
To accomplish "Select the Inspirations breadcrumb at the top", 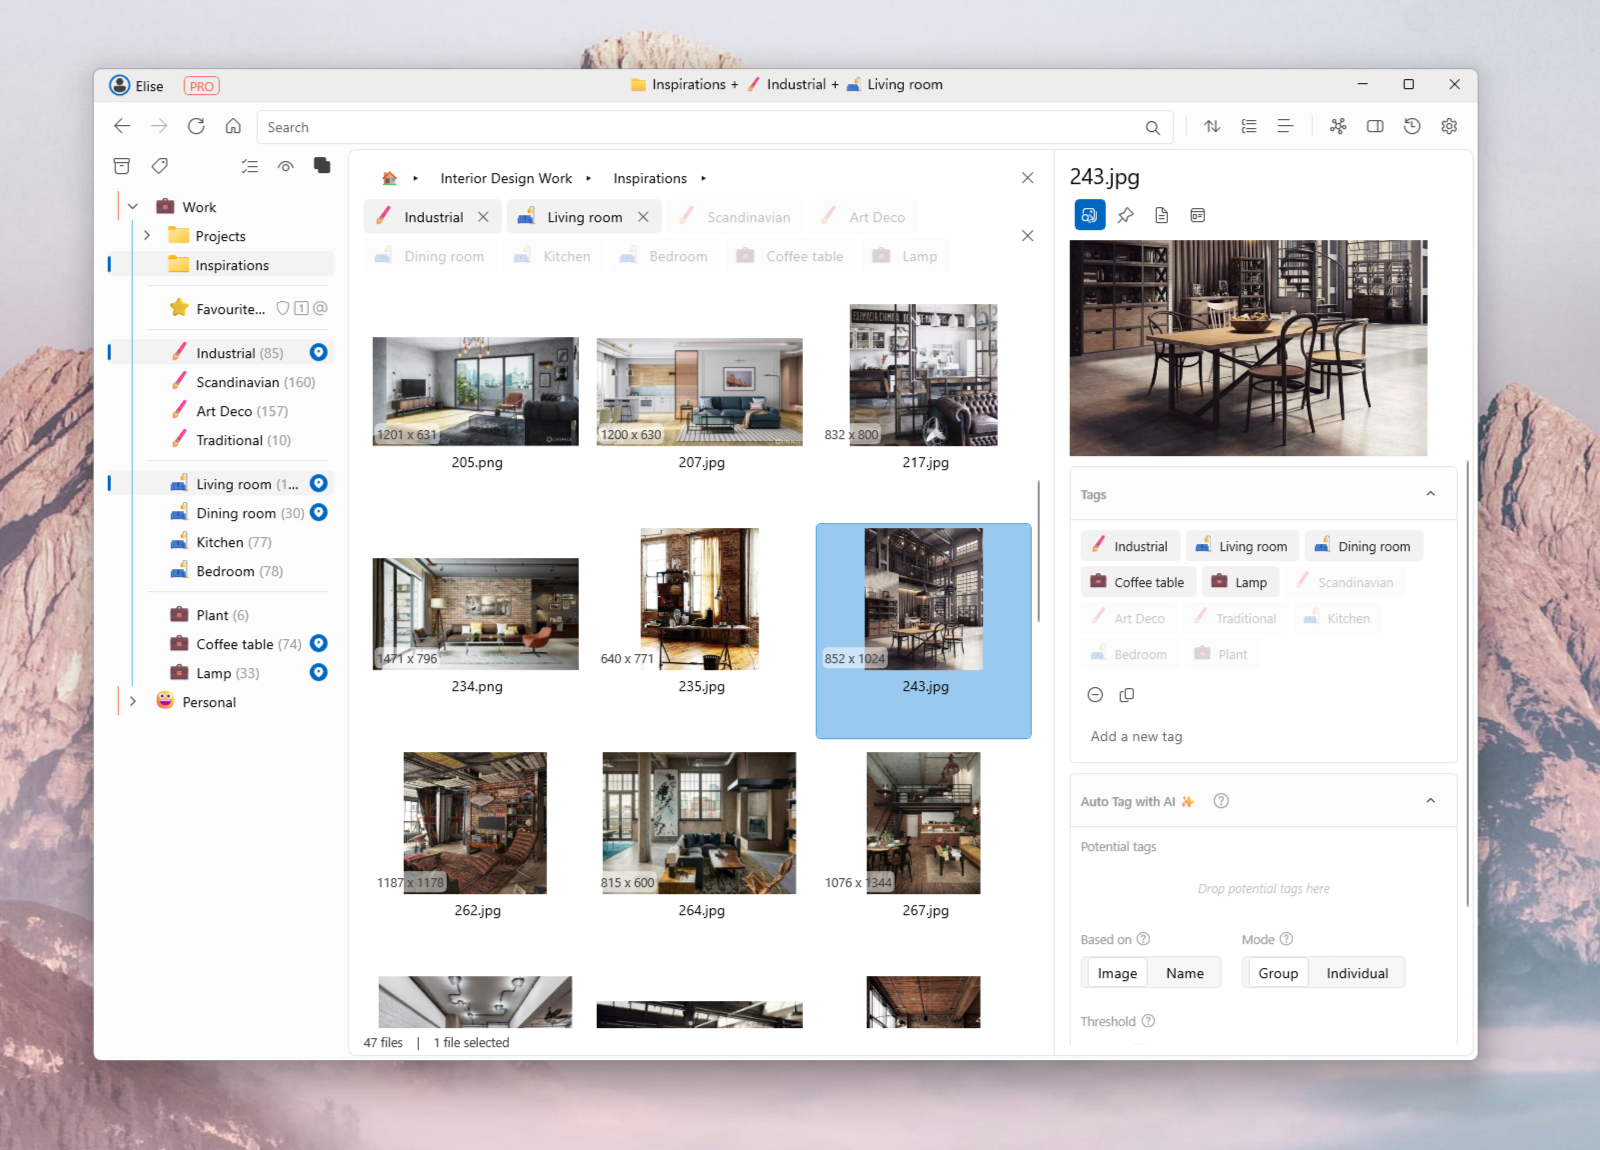I will (649, 178).
